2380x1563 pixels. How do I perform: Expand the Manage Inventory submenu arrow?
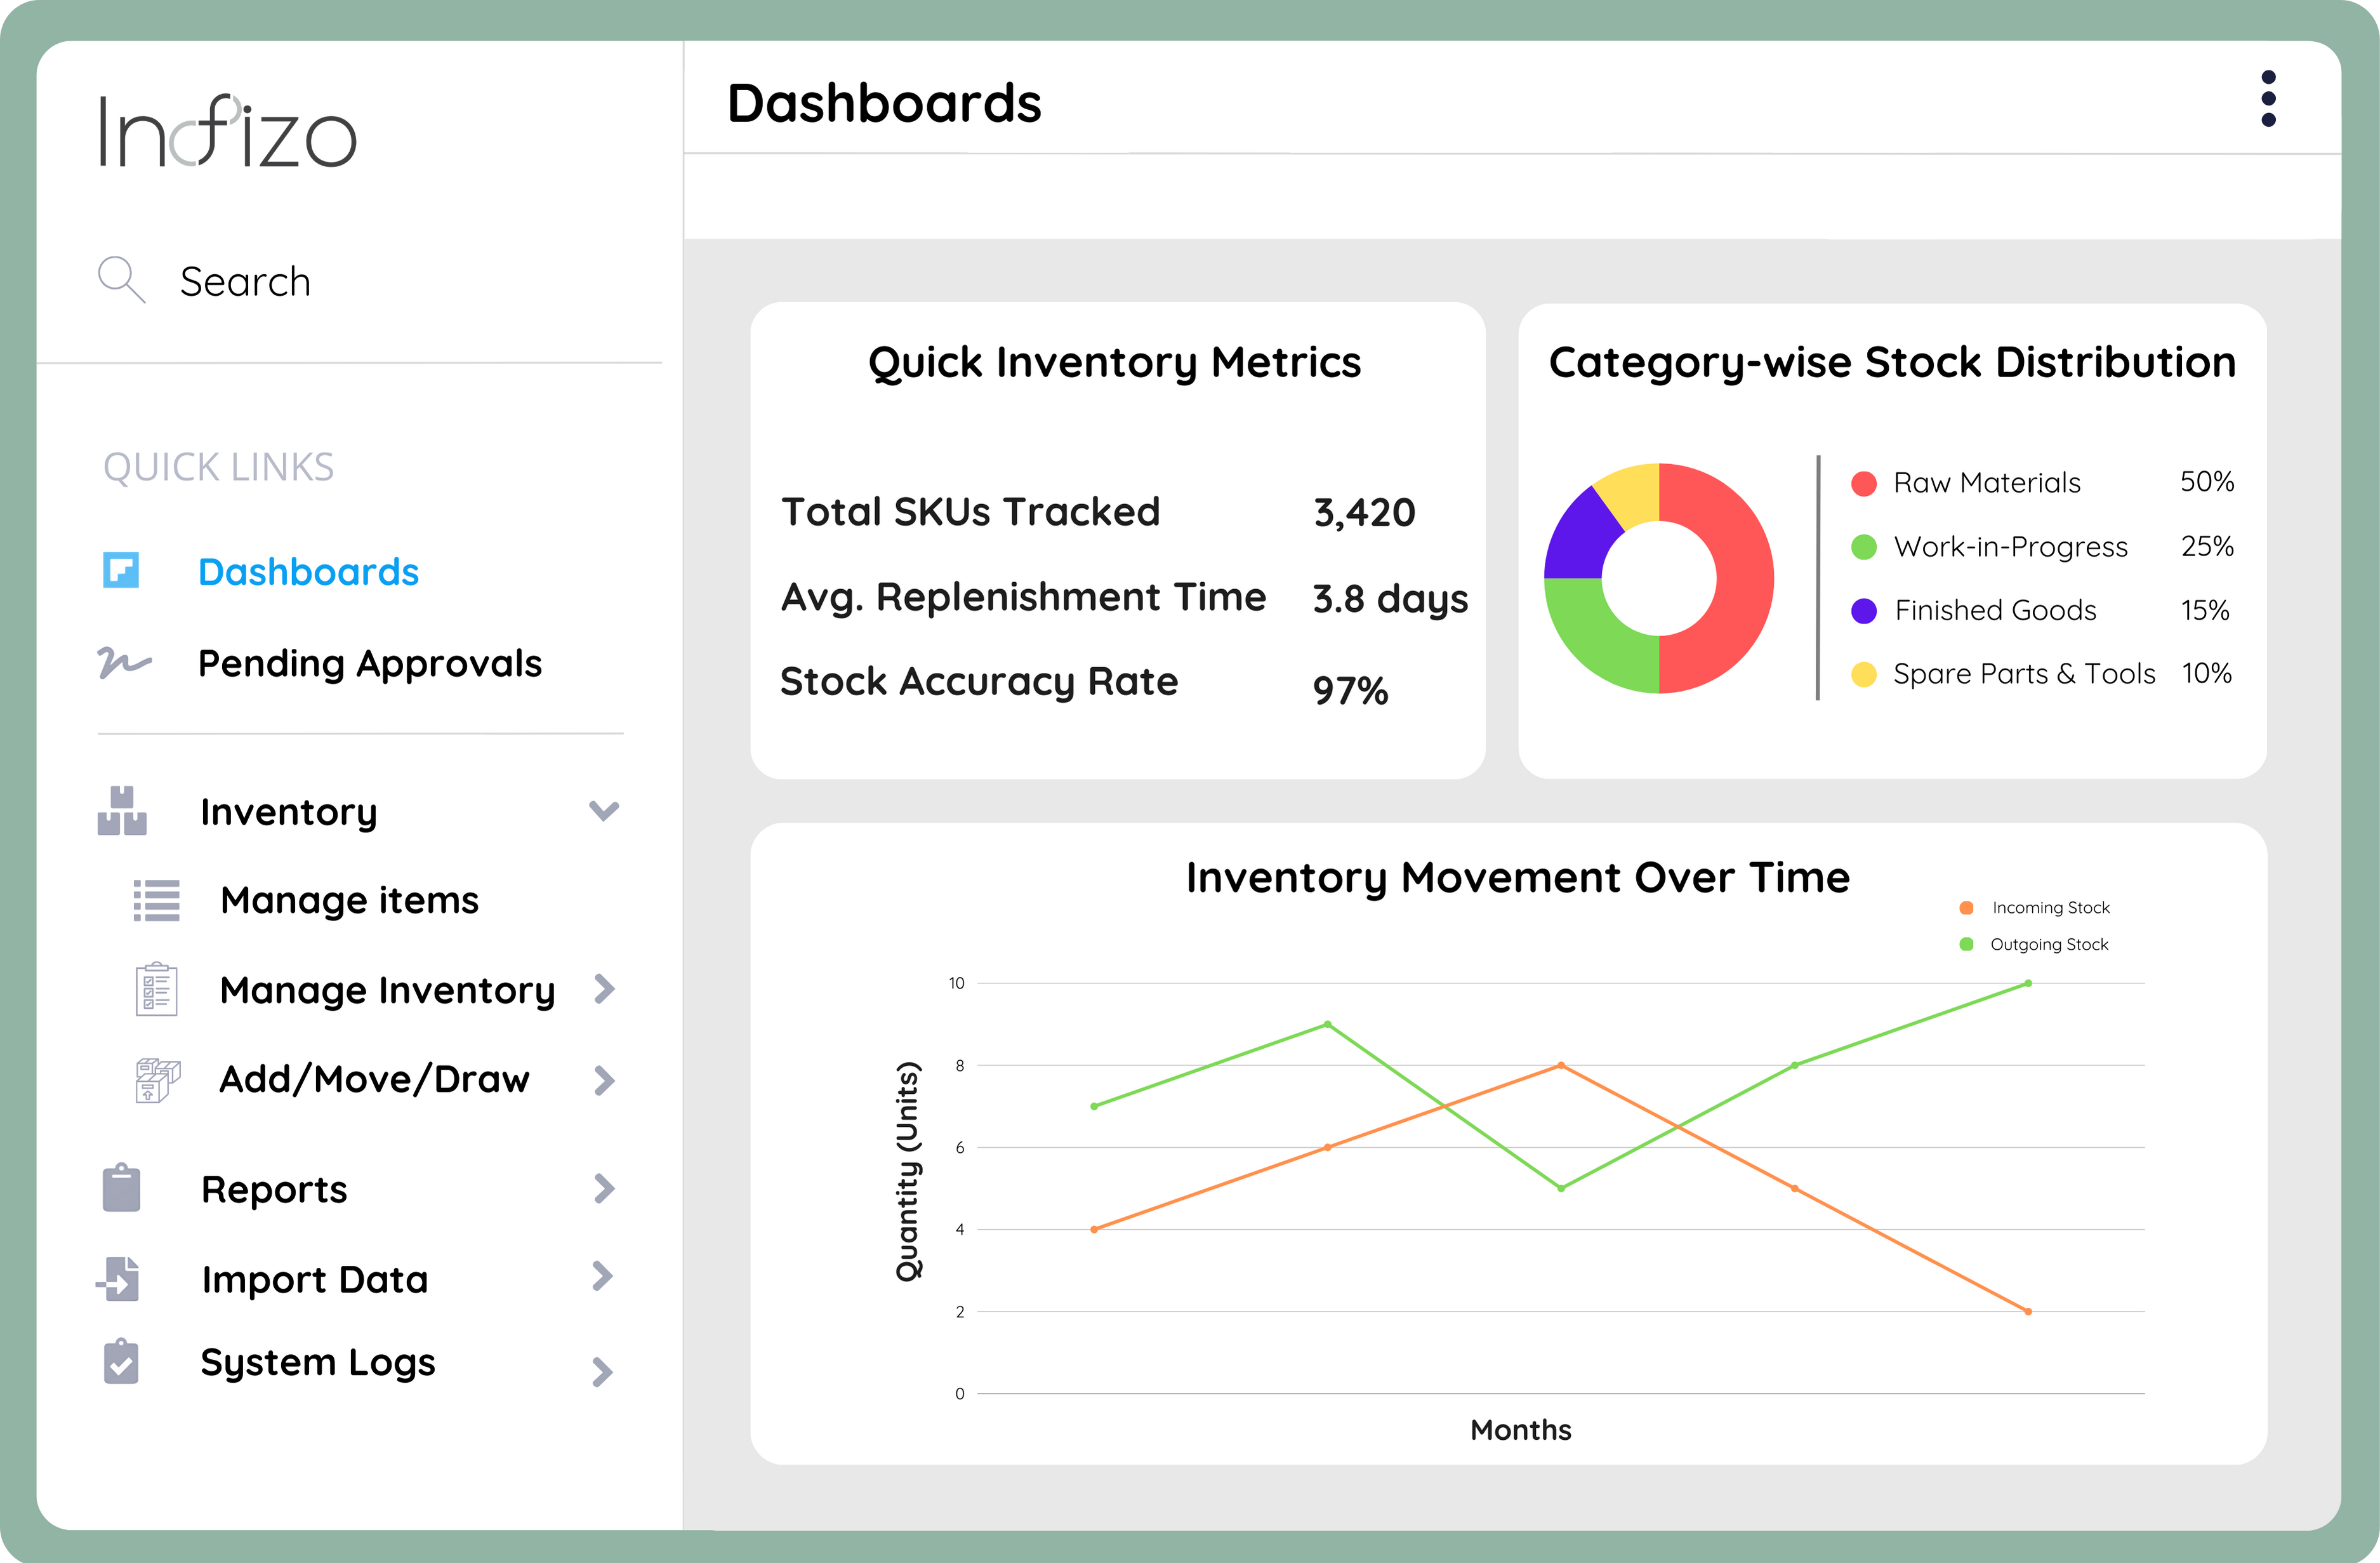[x=603, y=989]
